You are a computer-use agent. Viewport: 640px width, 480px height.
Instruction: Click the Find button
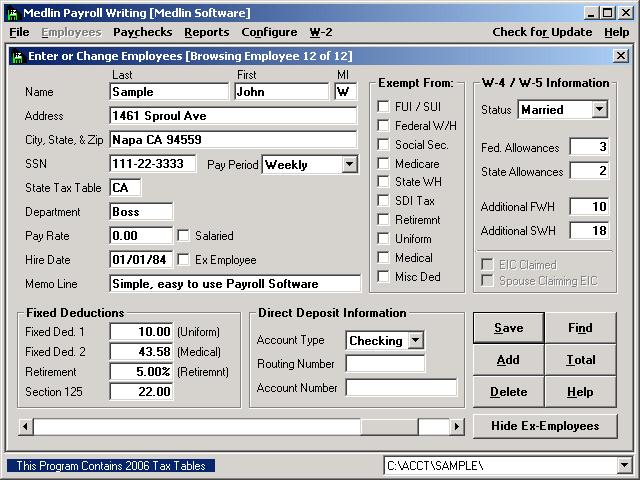click(580, 328)
